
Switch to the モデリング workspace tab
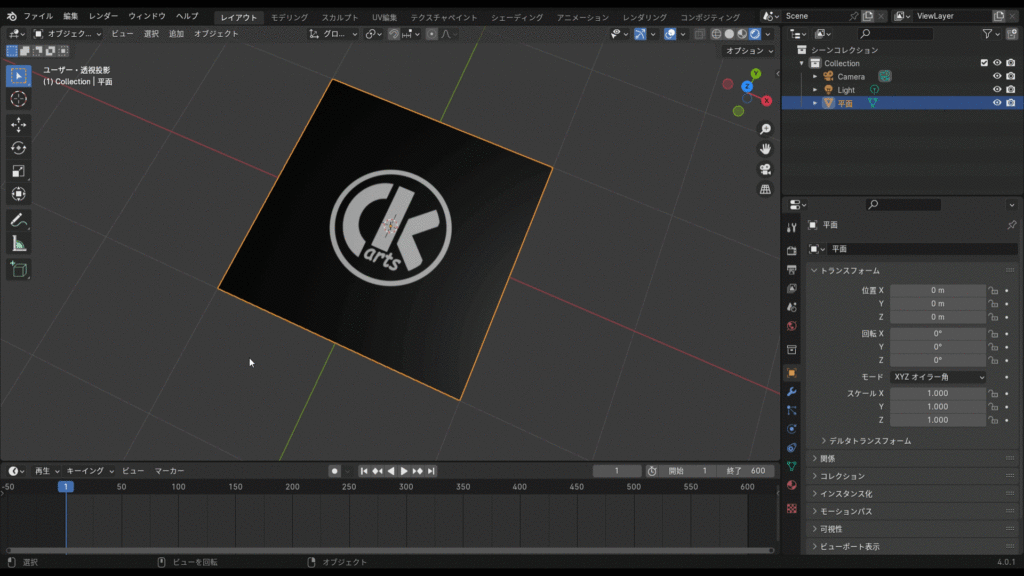coord(290,17)
